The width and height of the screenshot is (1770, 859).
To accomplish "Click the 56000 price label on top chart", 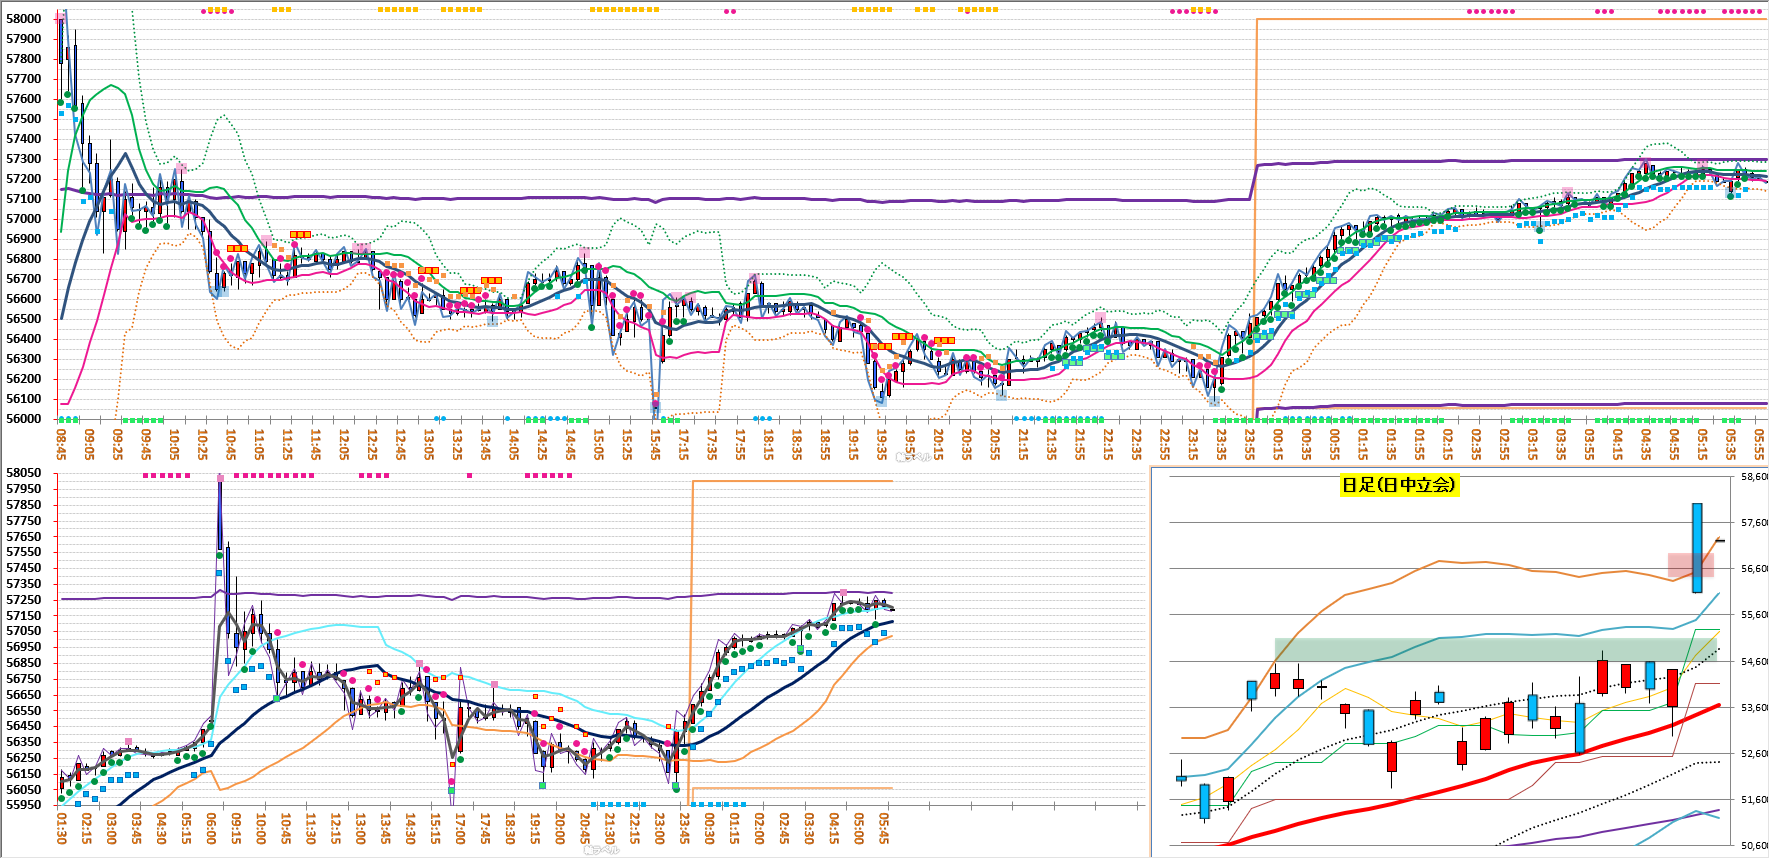I will point(24,418).
